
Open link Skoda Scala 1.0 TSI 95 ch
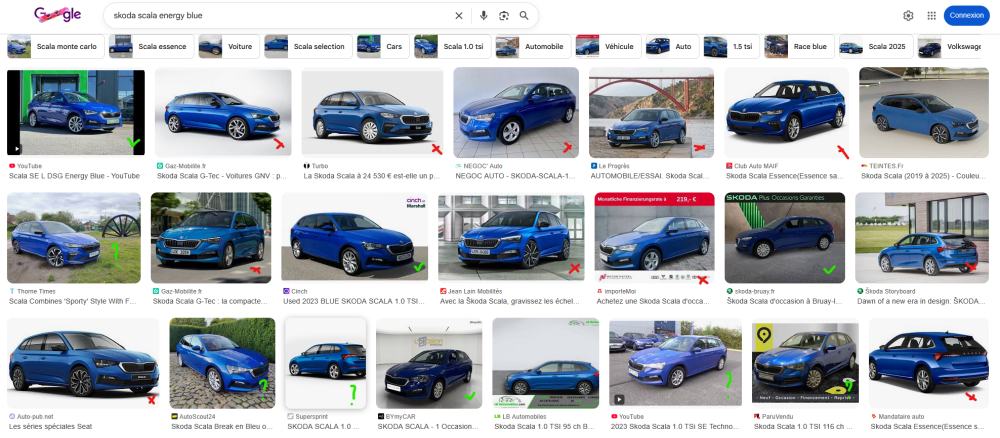point(545,427)
